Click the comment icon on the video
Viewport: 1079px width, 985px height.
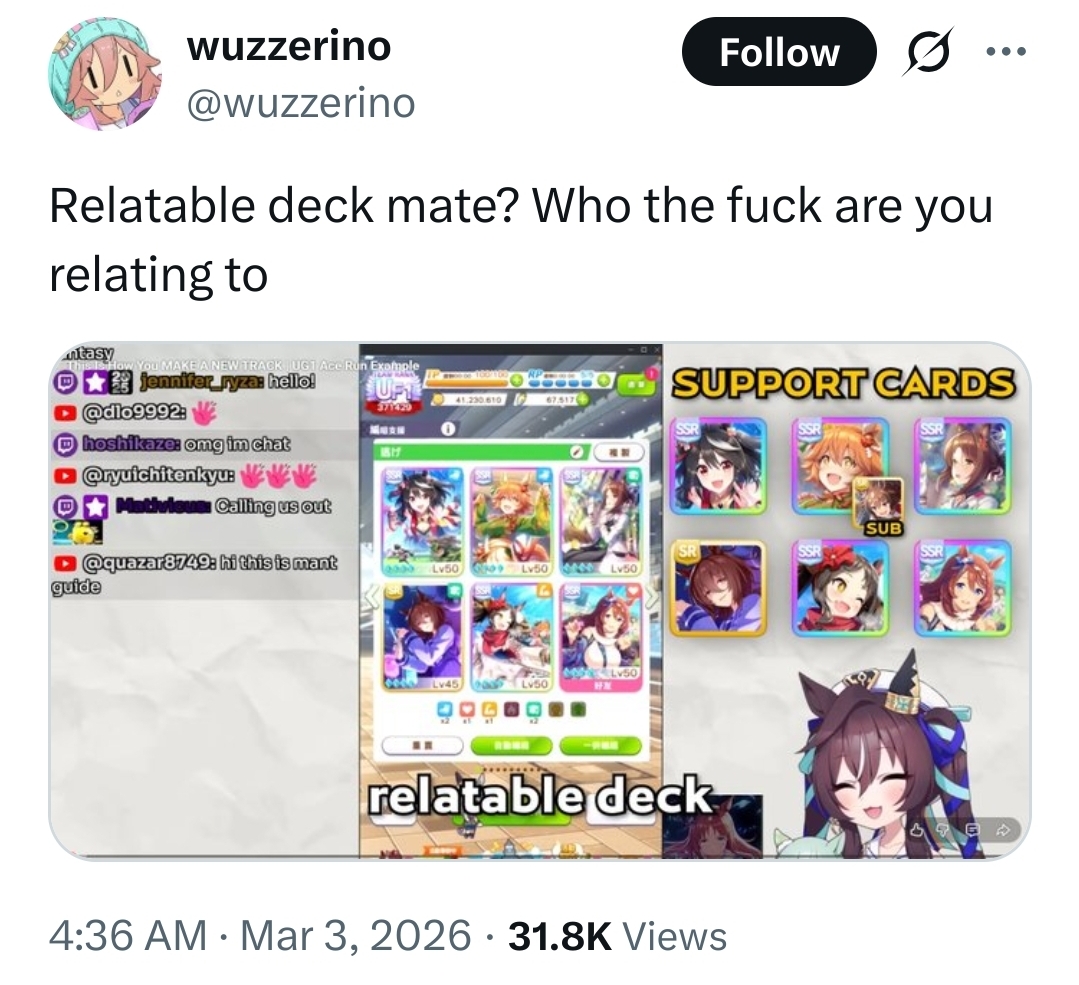pyautogui.click(x=973, y=830)
